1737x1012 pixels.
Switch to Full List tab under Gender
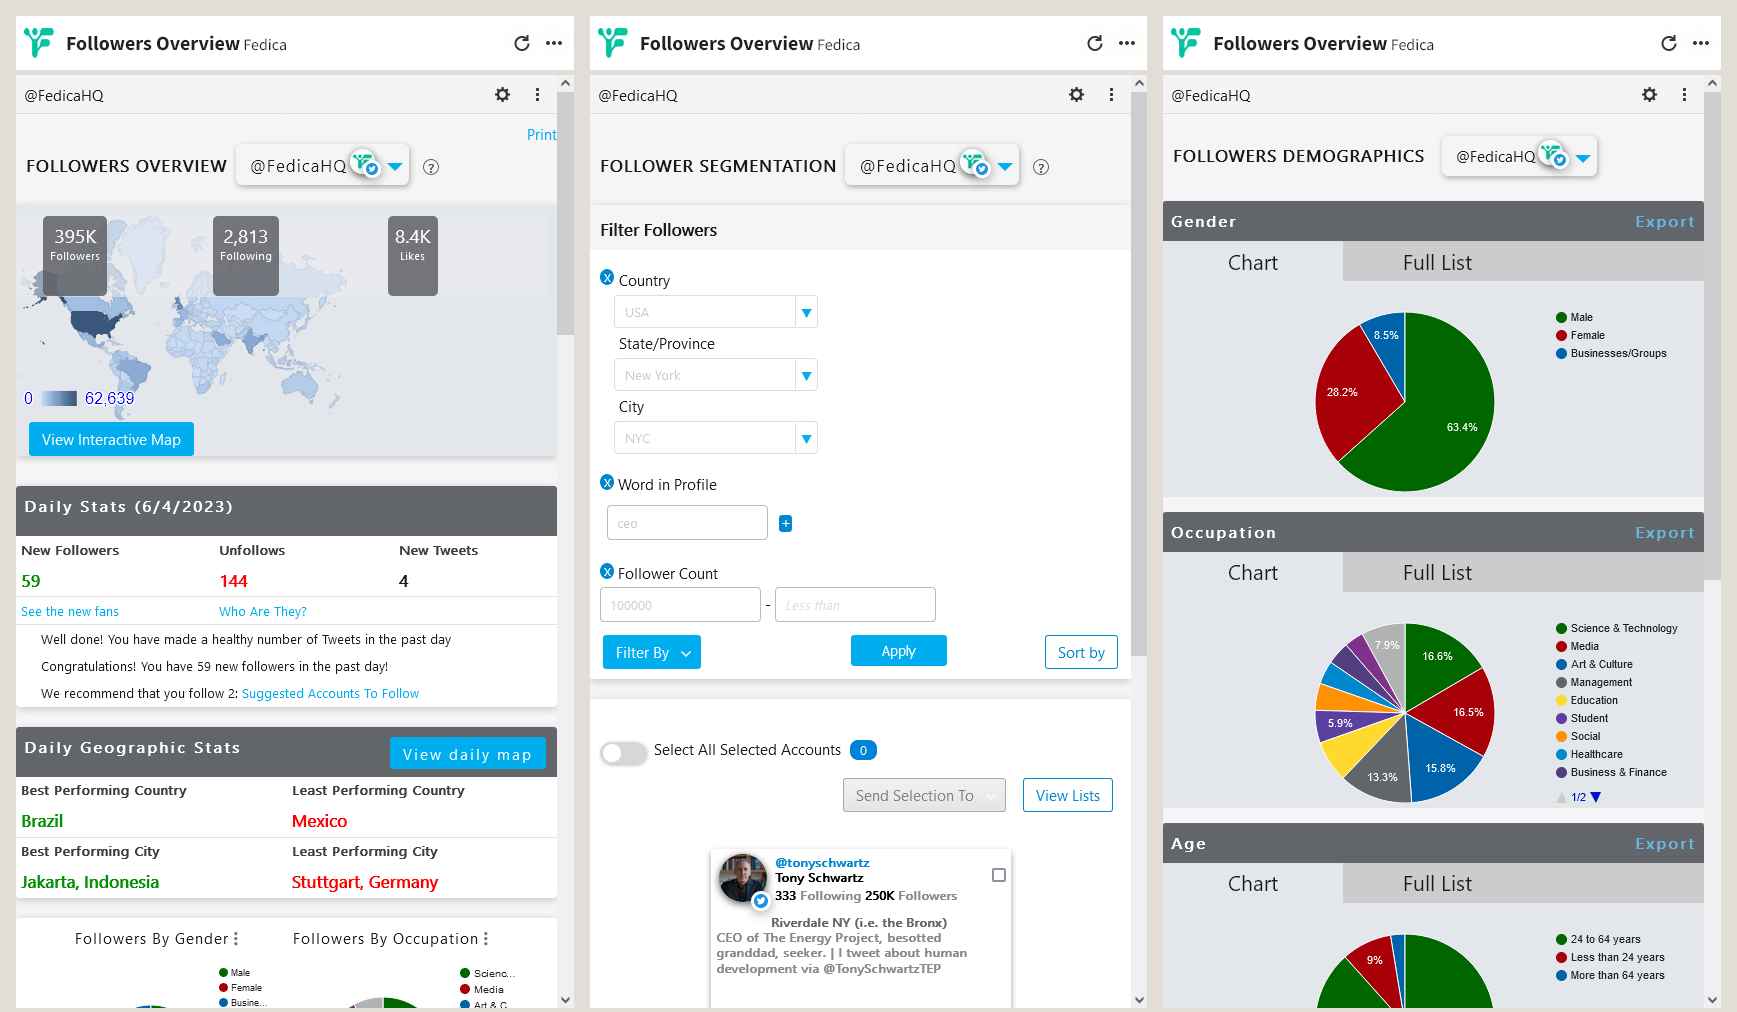1436,263
